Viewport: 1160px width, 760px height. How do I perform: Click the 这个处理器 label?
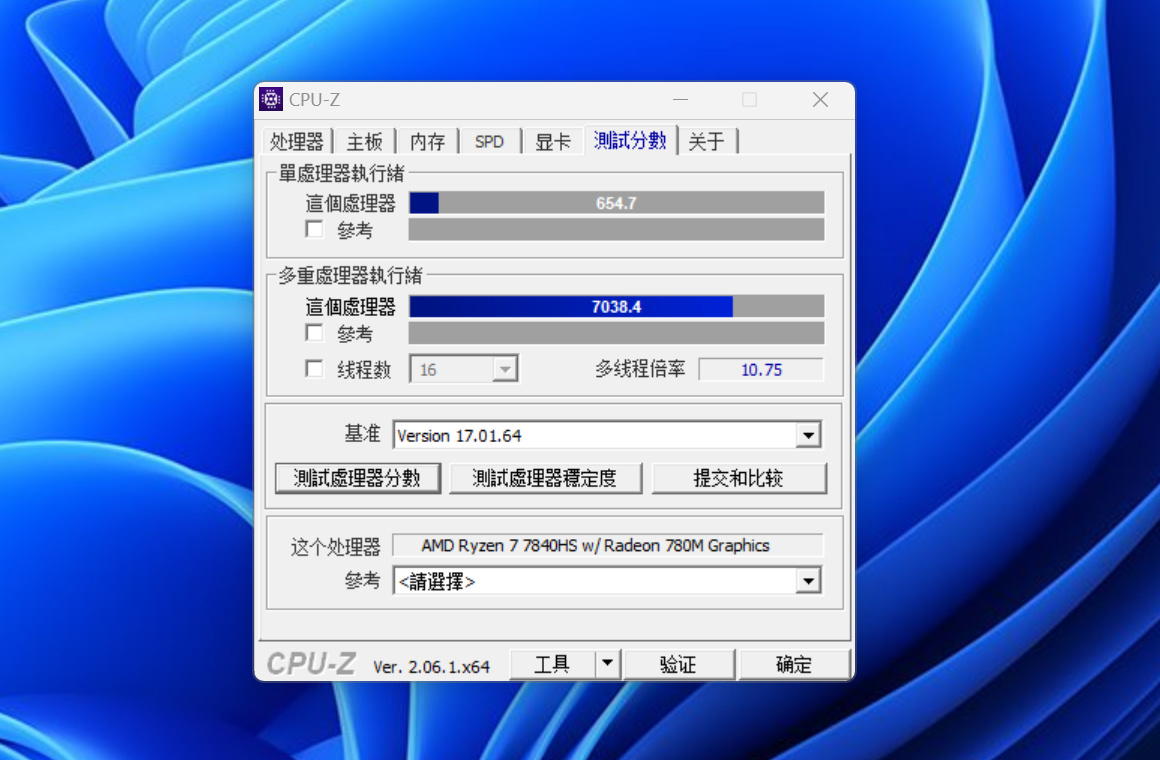pos(335,547)
